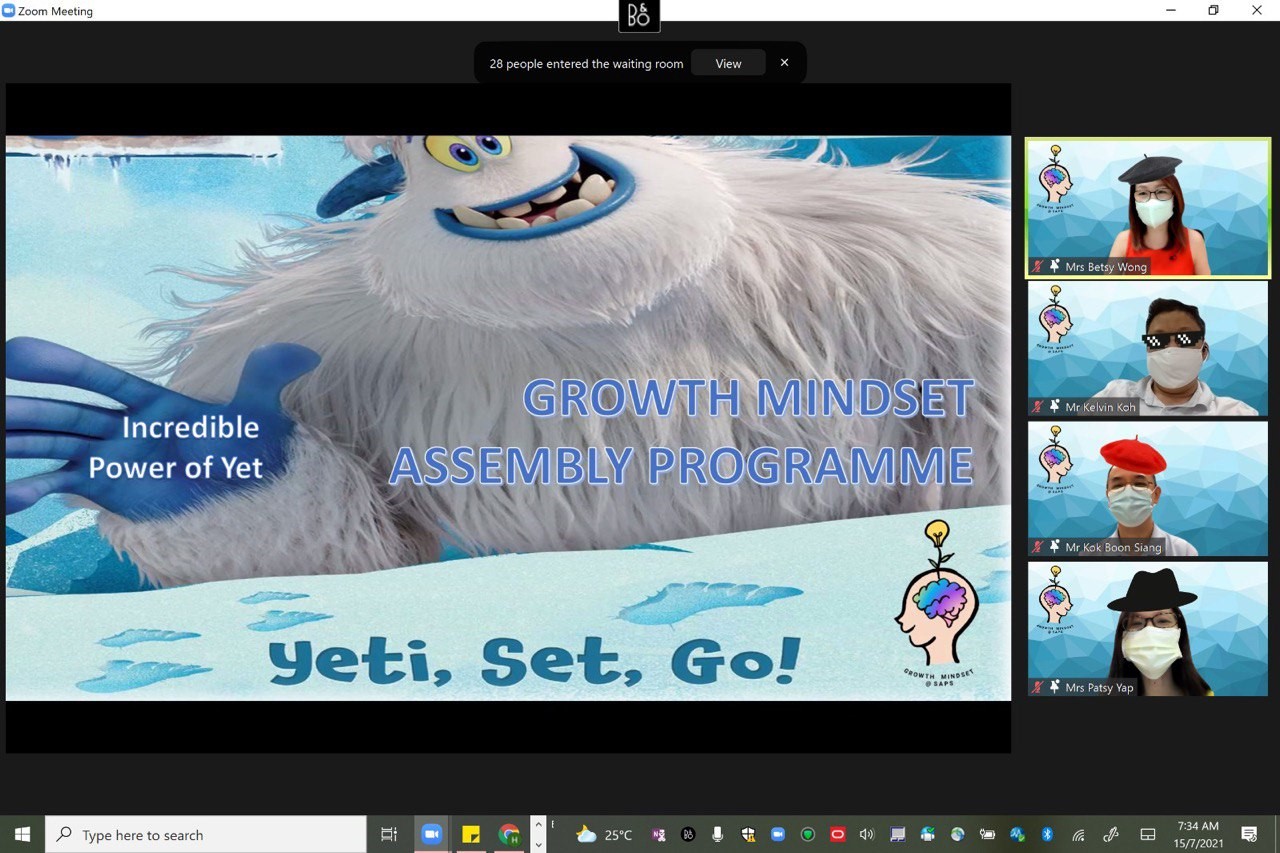The height and width of the screenshot is (853, 1280).
Task: Click the taskbar toolbar up arrow
Action: (x=538, y=825)
